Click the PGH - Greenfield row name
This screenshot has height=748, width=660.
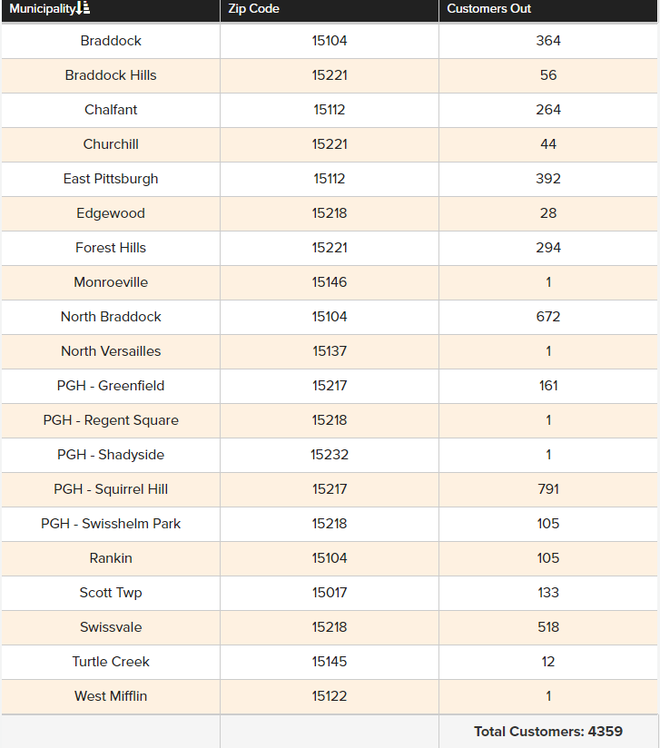[x=111, y=386]
